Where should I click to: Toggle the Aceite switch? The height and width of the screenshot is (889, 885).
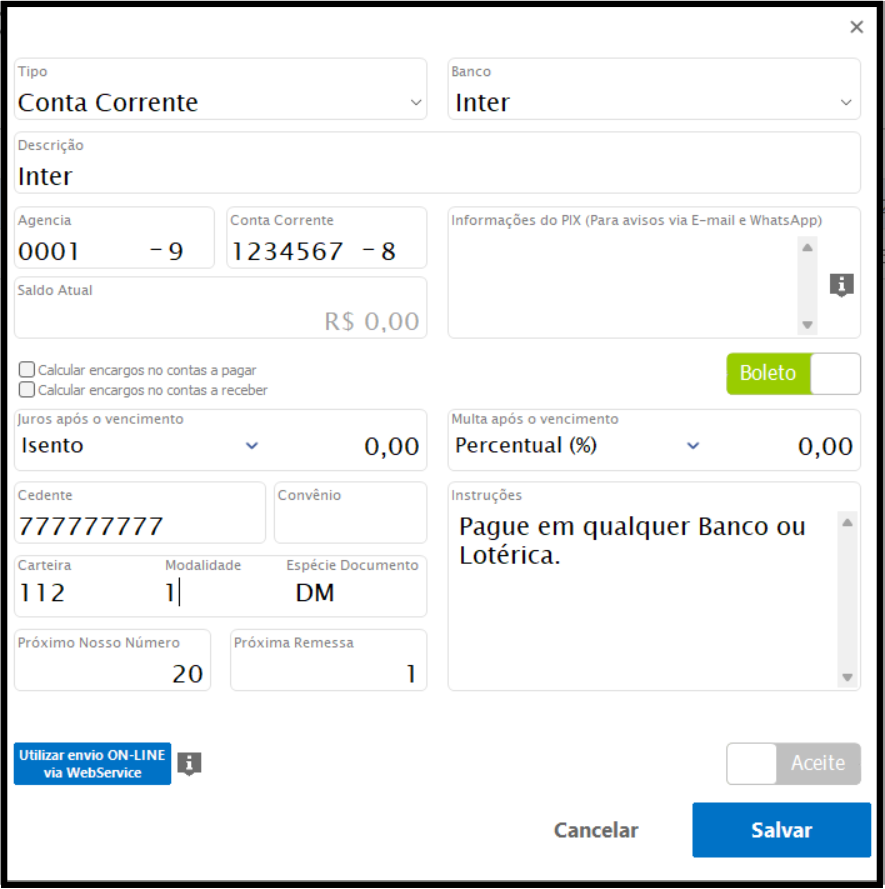coord(793,764)
